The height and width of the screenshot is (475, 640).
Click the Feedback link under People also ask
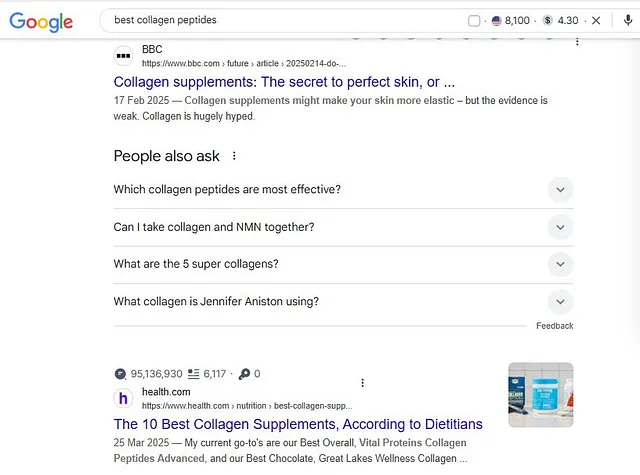click(x=555, y=326)
